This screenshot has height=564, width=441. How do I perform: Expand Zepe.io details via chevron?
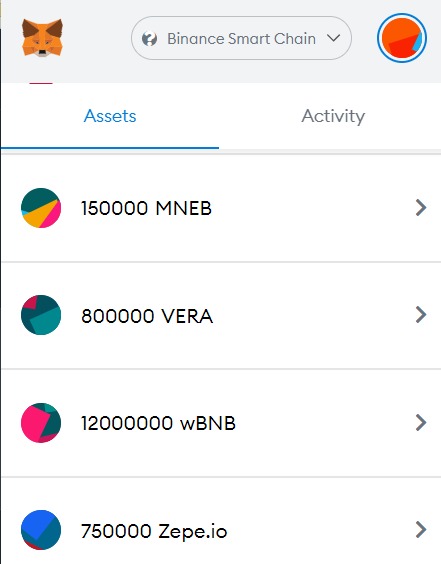421,529
